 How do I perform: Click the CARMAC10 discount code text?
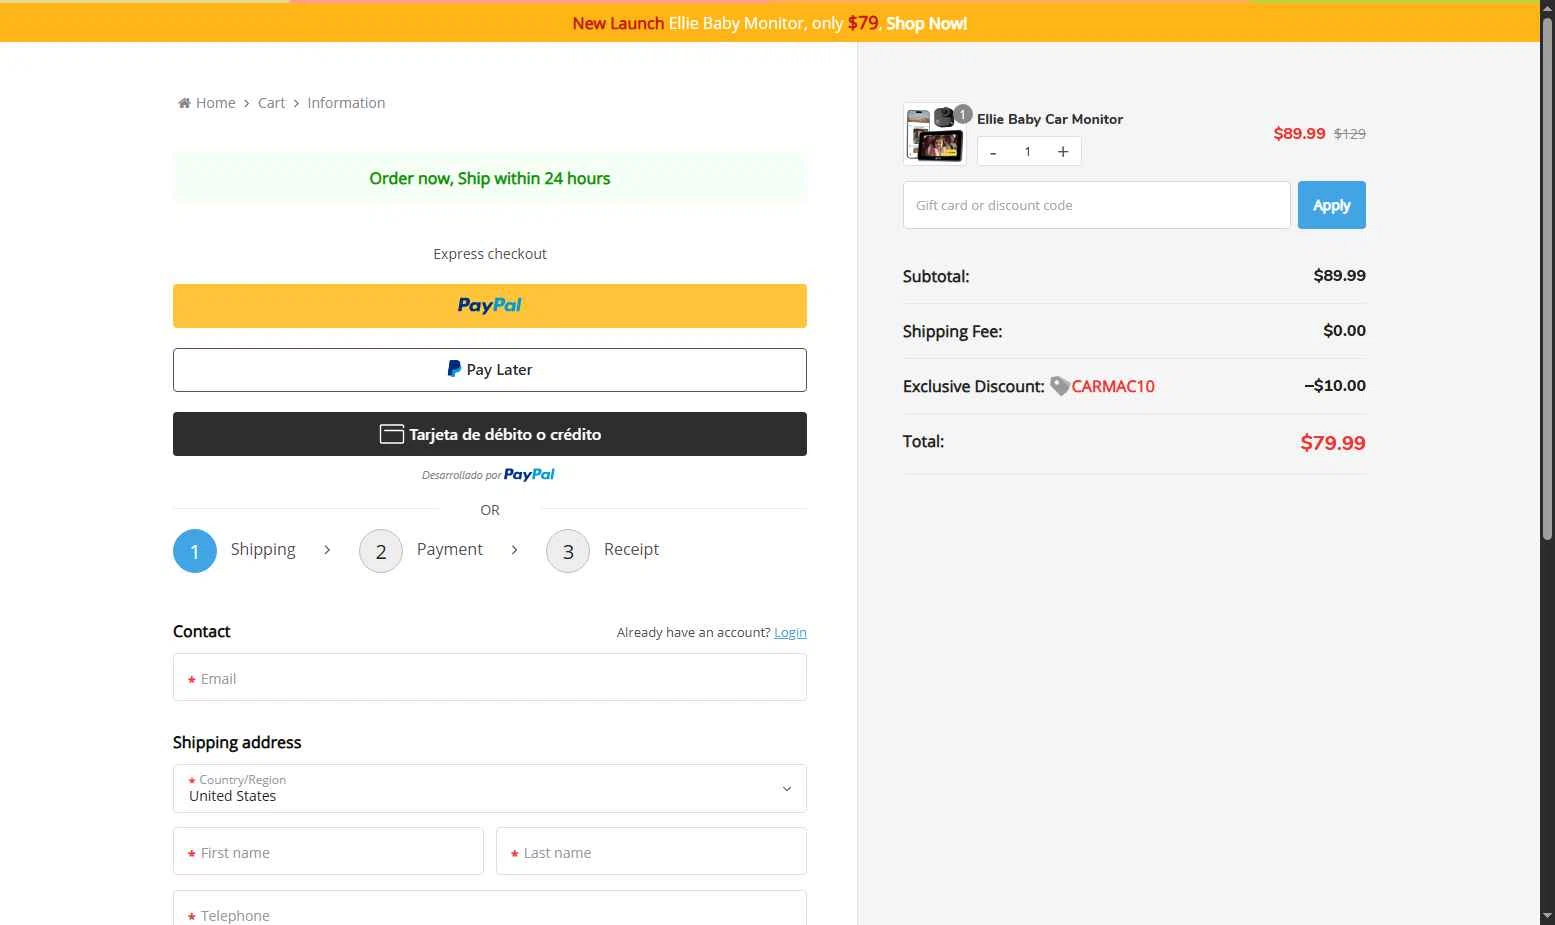(x=1113, y=386)
